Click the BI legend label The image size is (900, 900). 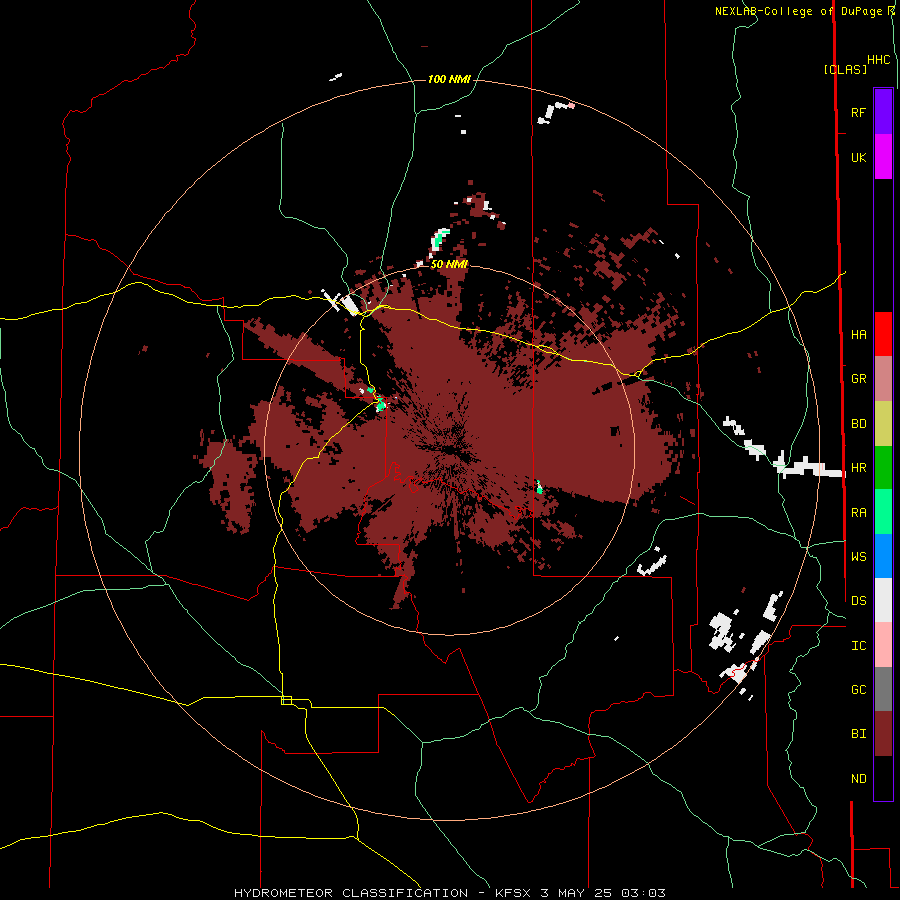click(x=858, y=734)
